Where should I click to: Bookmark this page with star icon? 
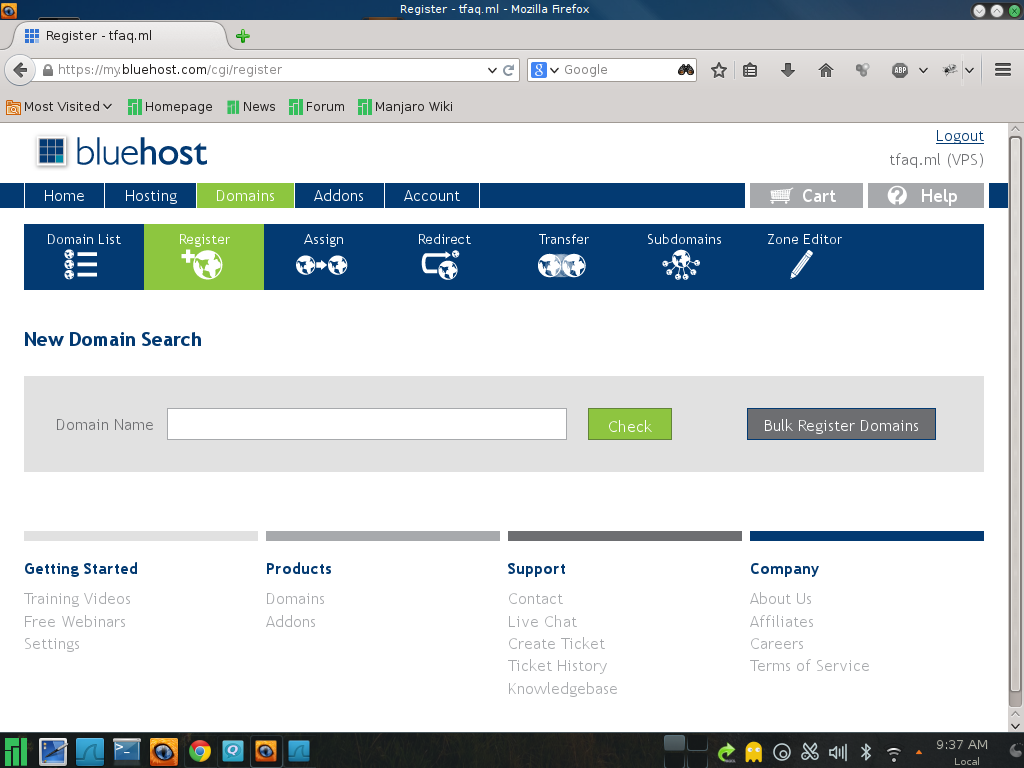click(x=718, y=70)
